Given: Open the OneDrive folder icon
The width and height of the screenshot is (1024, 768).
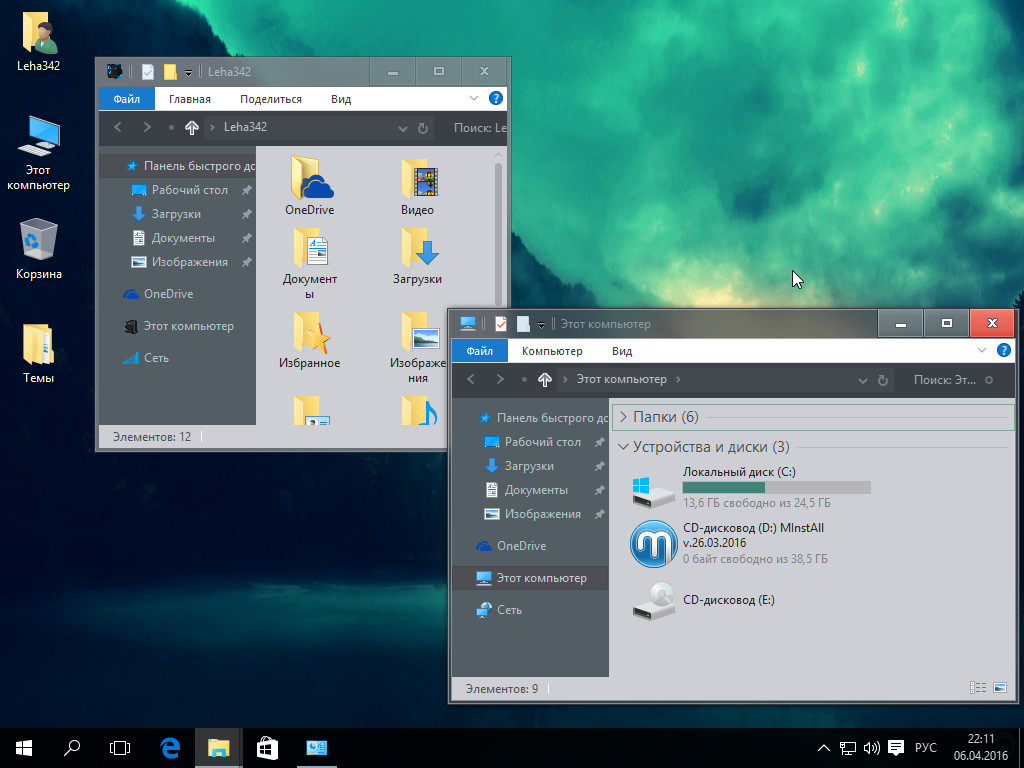Looking at the screenshot, I should [x=309, y=180].
